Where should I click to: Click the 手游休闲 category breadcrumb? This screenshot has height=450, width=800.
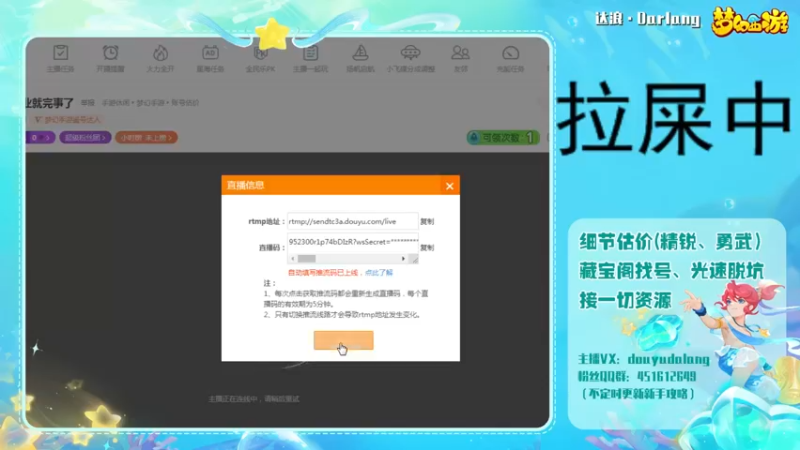pyautogui.click(x=116, y=103)
